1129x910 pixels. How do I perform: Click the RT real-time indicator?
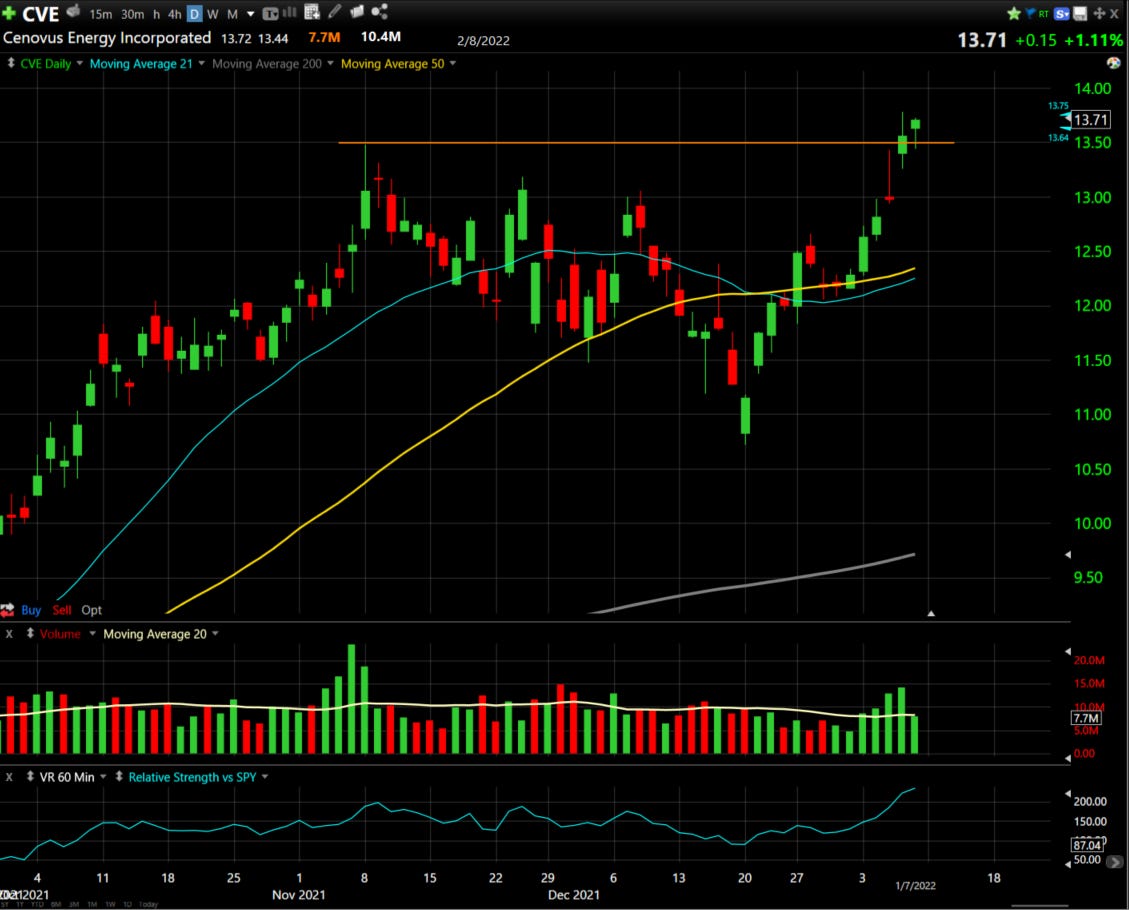(1043, 14)
